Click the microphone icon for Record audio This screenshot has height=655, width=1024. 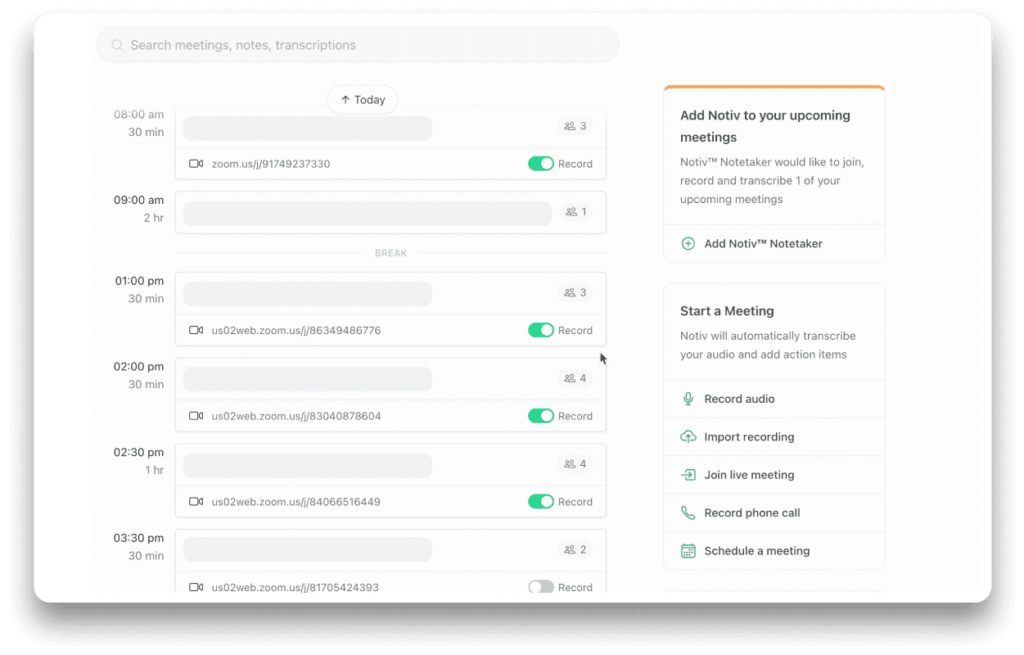(688, 399)
